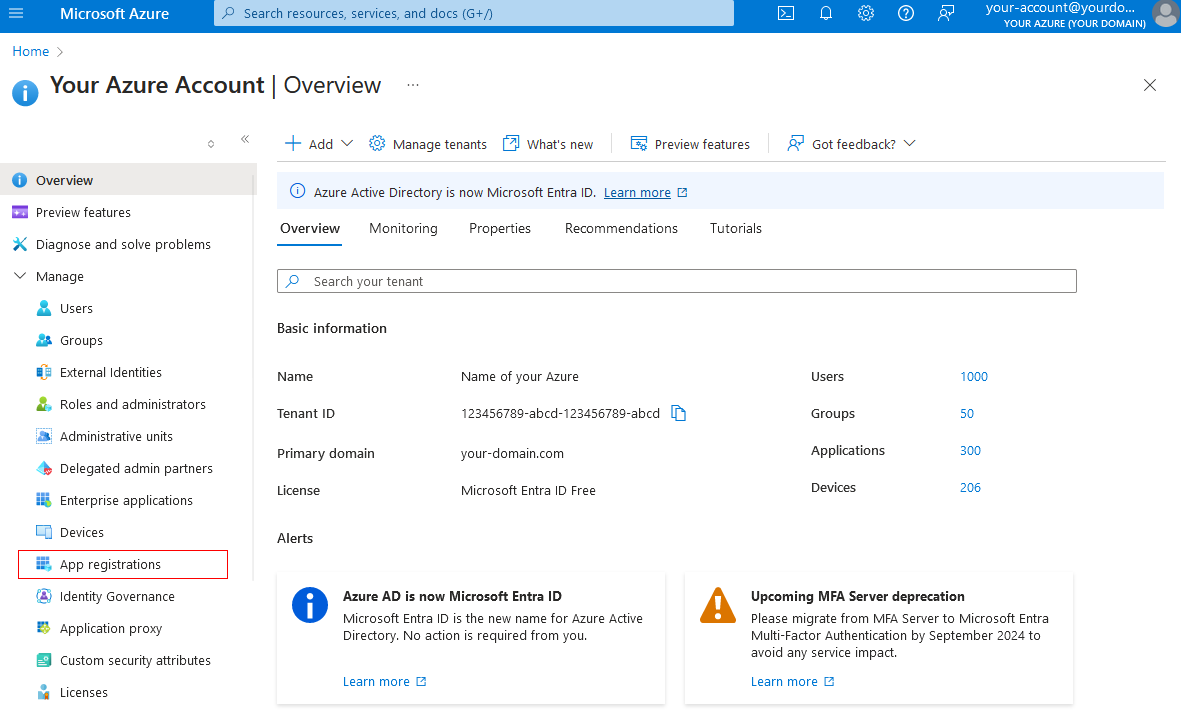
Task: Open the Got feedback? dropdown
Action: coord(851,144)
